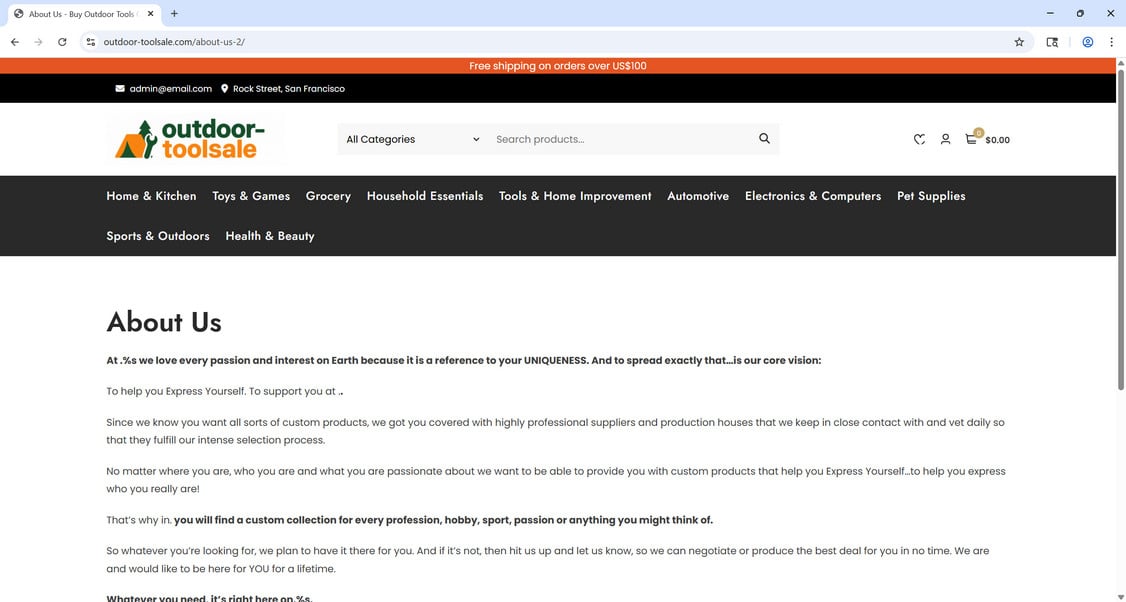Bookmark the page with the star icon

[1019, 42]
